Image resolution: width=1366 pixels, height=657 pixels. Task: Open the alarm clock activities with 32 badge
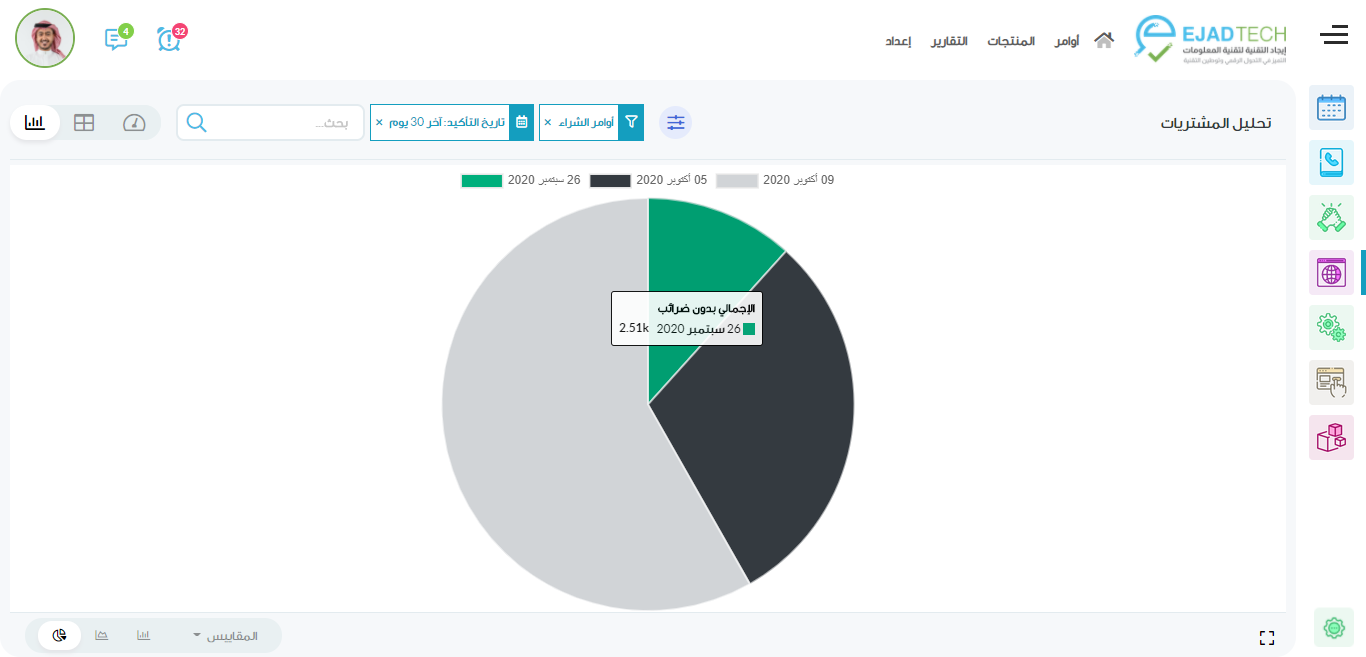pyautogui.click(x=170, y=39)
